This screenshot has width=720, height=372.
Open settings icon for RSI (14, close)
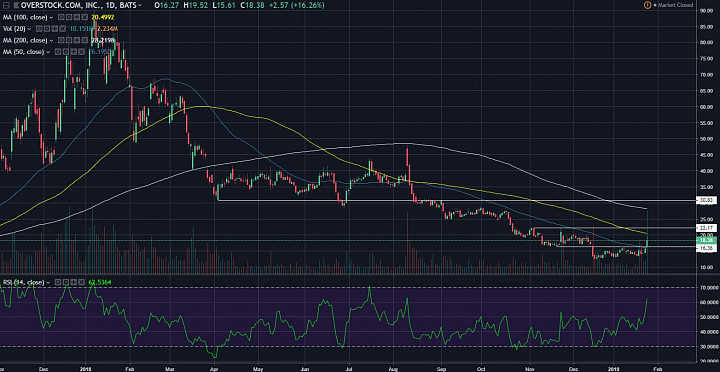(66, 282)
